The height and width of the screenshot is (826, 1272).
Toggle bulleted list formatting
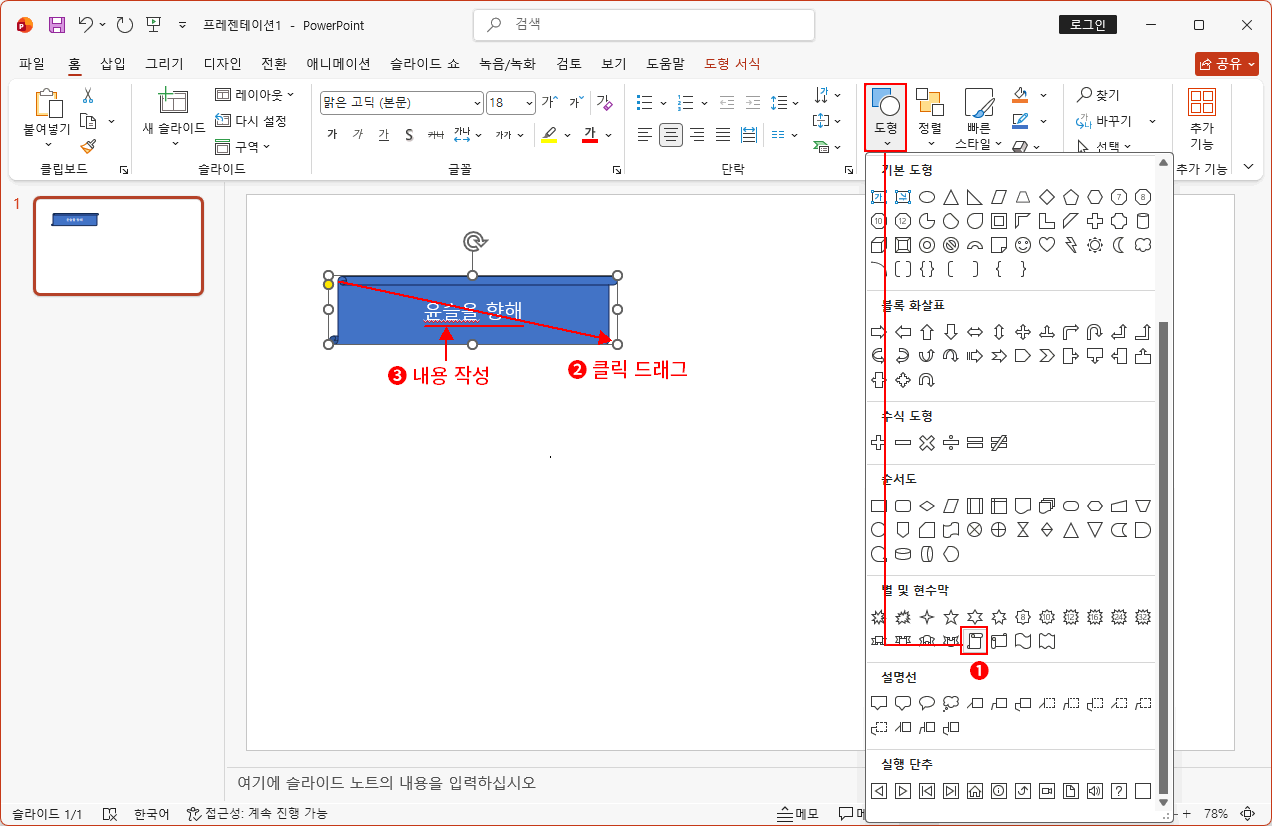pos(643,101)
